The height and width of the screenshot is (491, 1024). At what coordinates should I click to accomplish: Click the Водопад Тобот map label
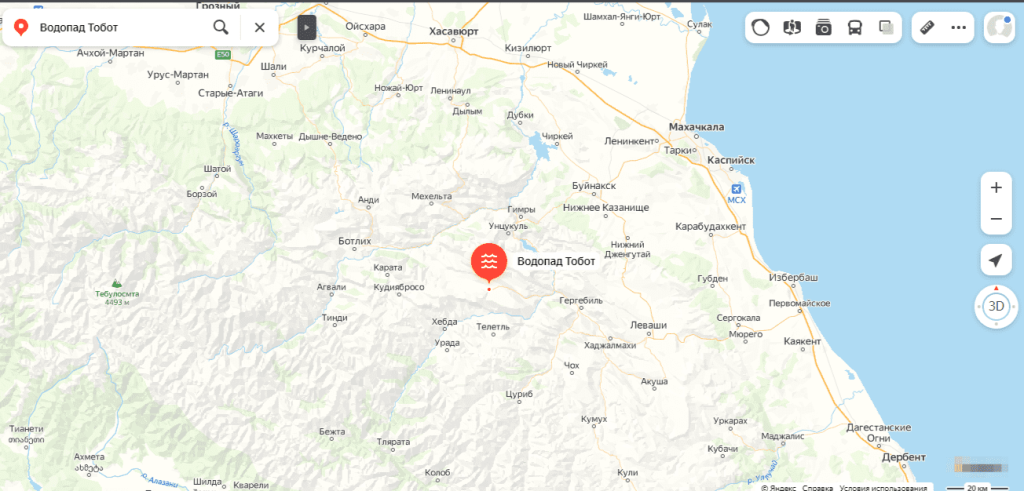556,262
